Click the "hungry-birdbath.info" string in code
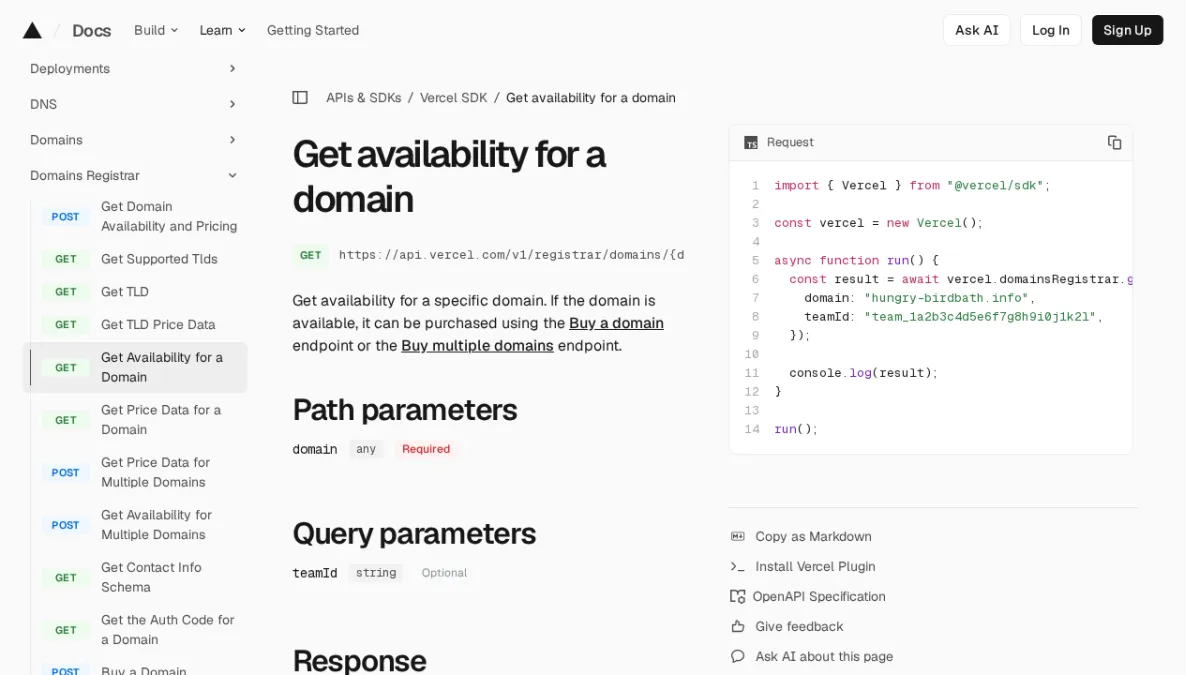Screen dimensions: 1200x675 click(946, 298)
